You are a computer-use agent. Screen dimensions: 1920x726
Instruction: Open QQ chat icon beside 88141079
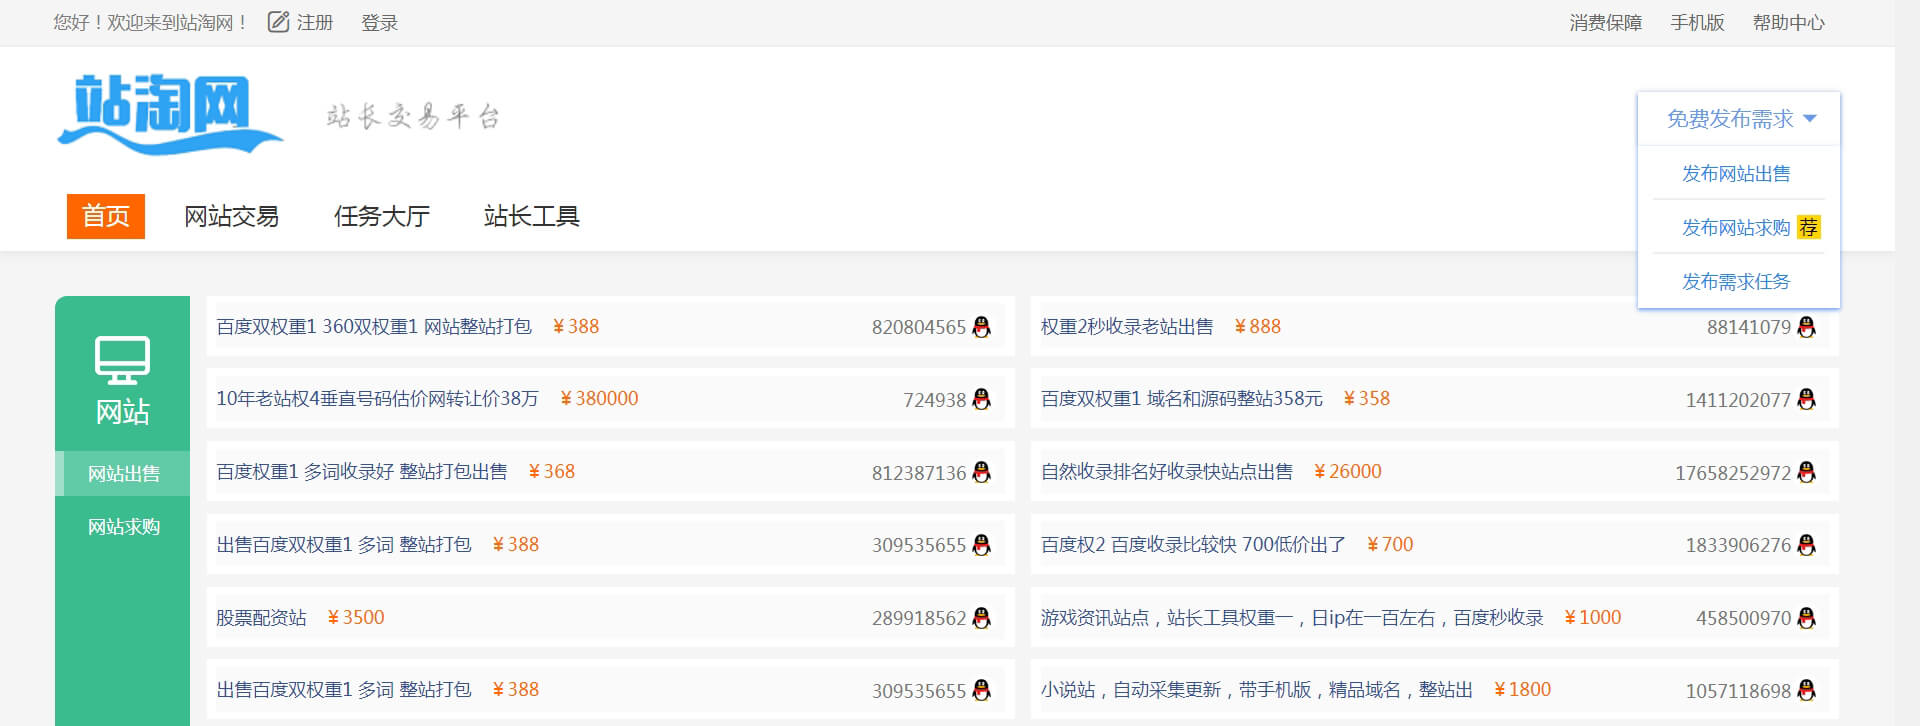(x=1806, y=327)
